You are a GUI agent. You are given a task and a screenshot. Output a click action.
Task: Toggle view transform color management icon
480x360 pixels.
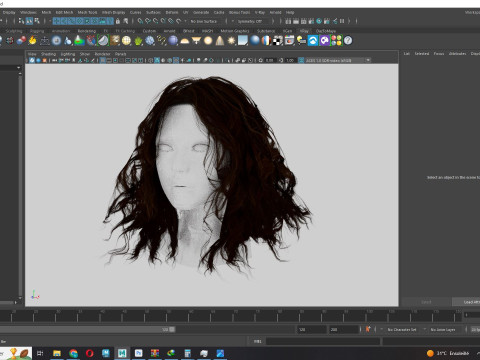pos(301,60)
